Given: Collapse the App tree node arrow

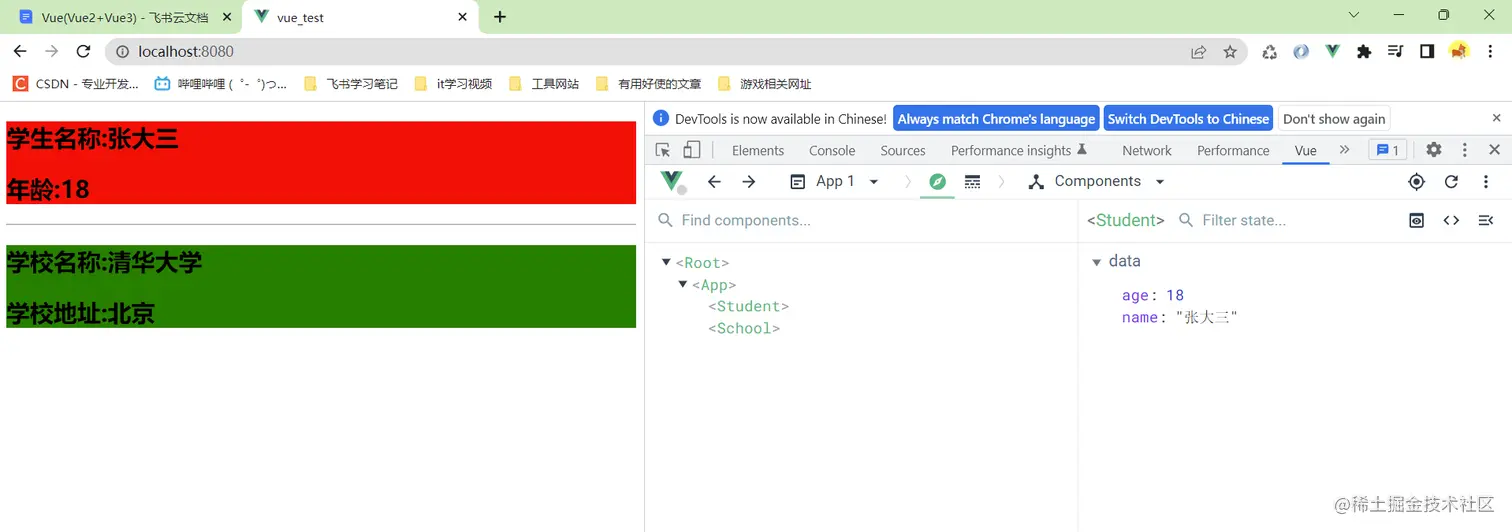Looking at the screenshot, I should click(683, 284).
